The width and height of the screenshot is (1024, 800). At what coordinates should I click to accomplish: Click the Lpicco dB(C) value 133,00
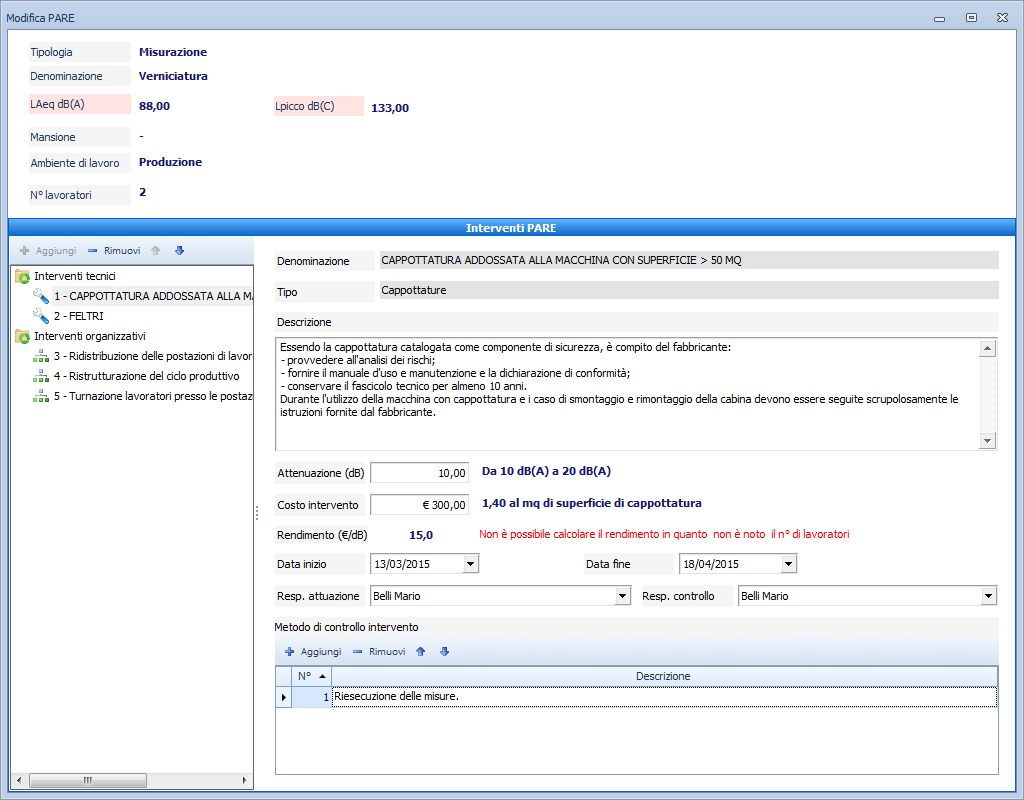[x=390, y=108]
